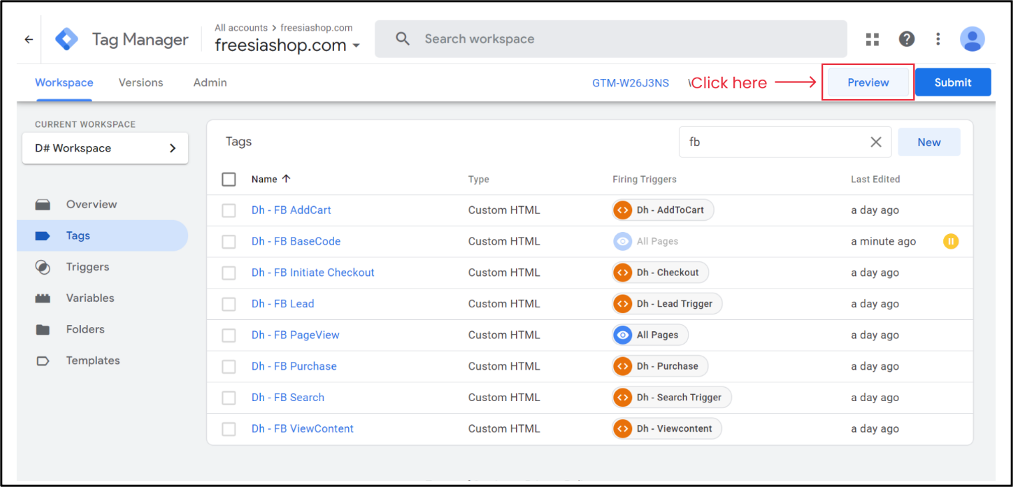Open the three-dot more options menu
The height and width of the screenshot is (487, 1014).
pyautogui.click(x=938, y=39)
